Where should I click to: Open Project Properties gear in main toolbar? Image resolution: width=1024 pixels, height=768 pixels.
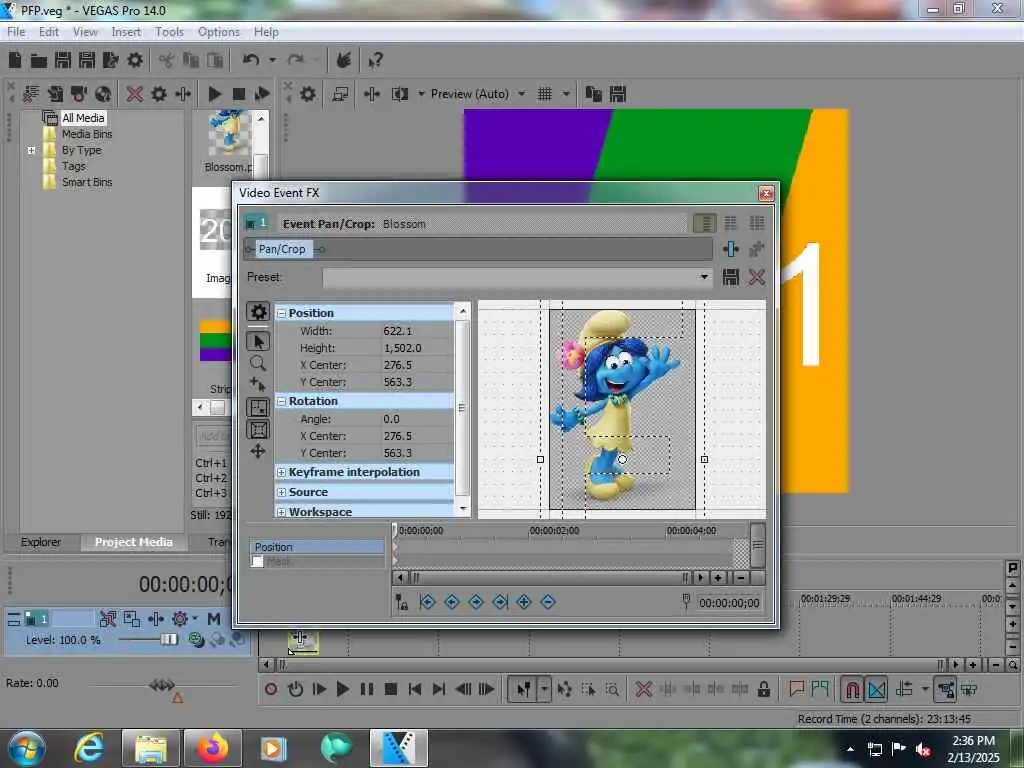pos(135,61)
